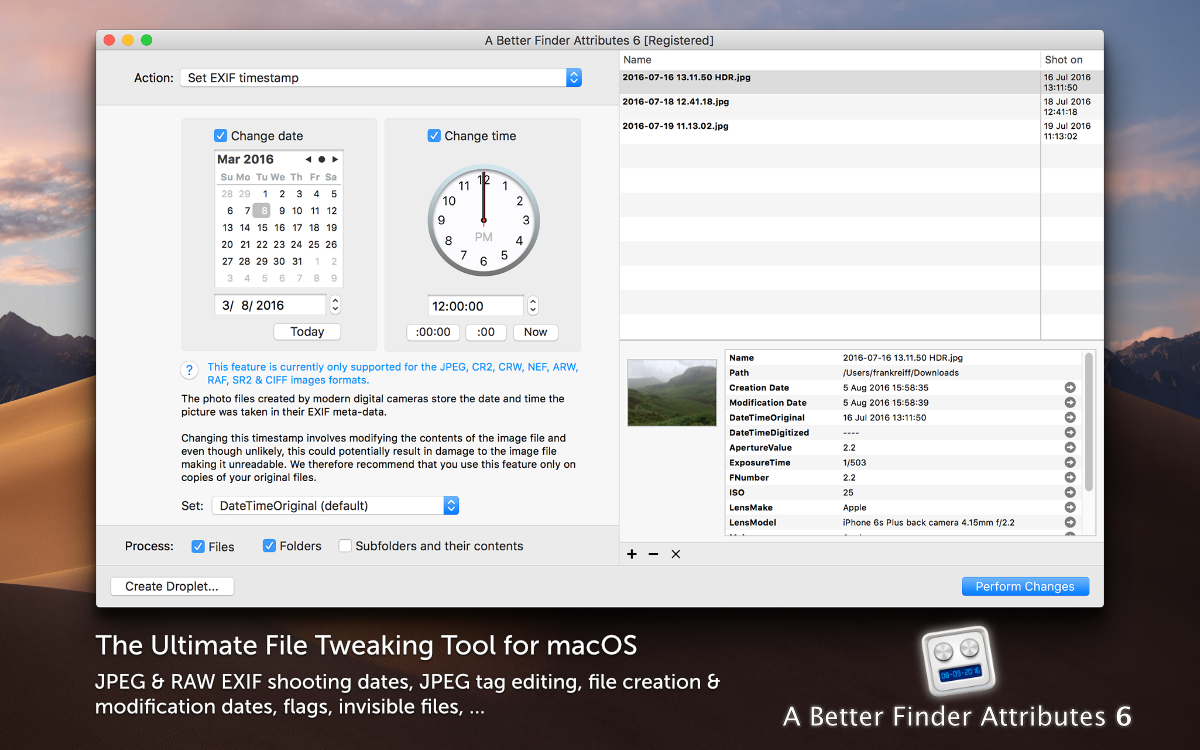1200x750 pixels.
Task: Click the Creation Date value 5 Aug 2016 15:58:35
Action: point(886,387)
